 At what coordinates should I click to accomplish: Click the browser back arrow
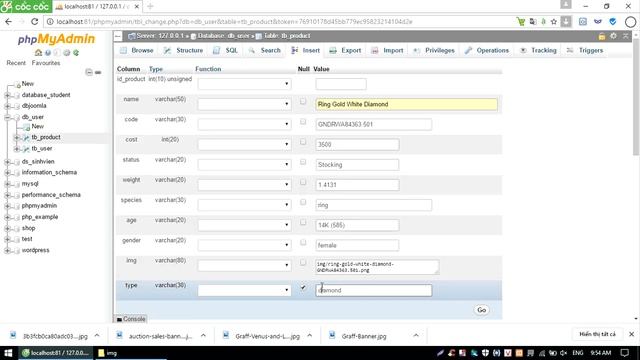[x=8, y=21]
